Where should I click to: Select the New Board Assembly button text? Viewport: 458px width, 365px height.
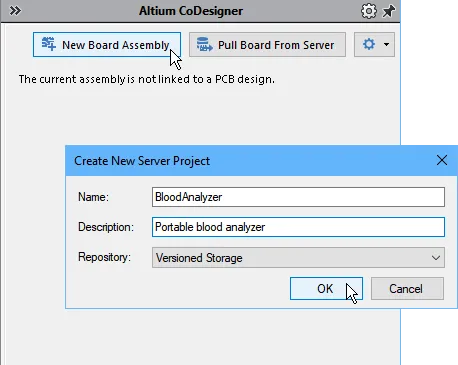click(116, 45)
